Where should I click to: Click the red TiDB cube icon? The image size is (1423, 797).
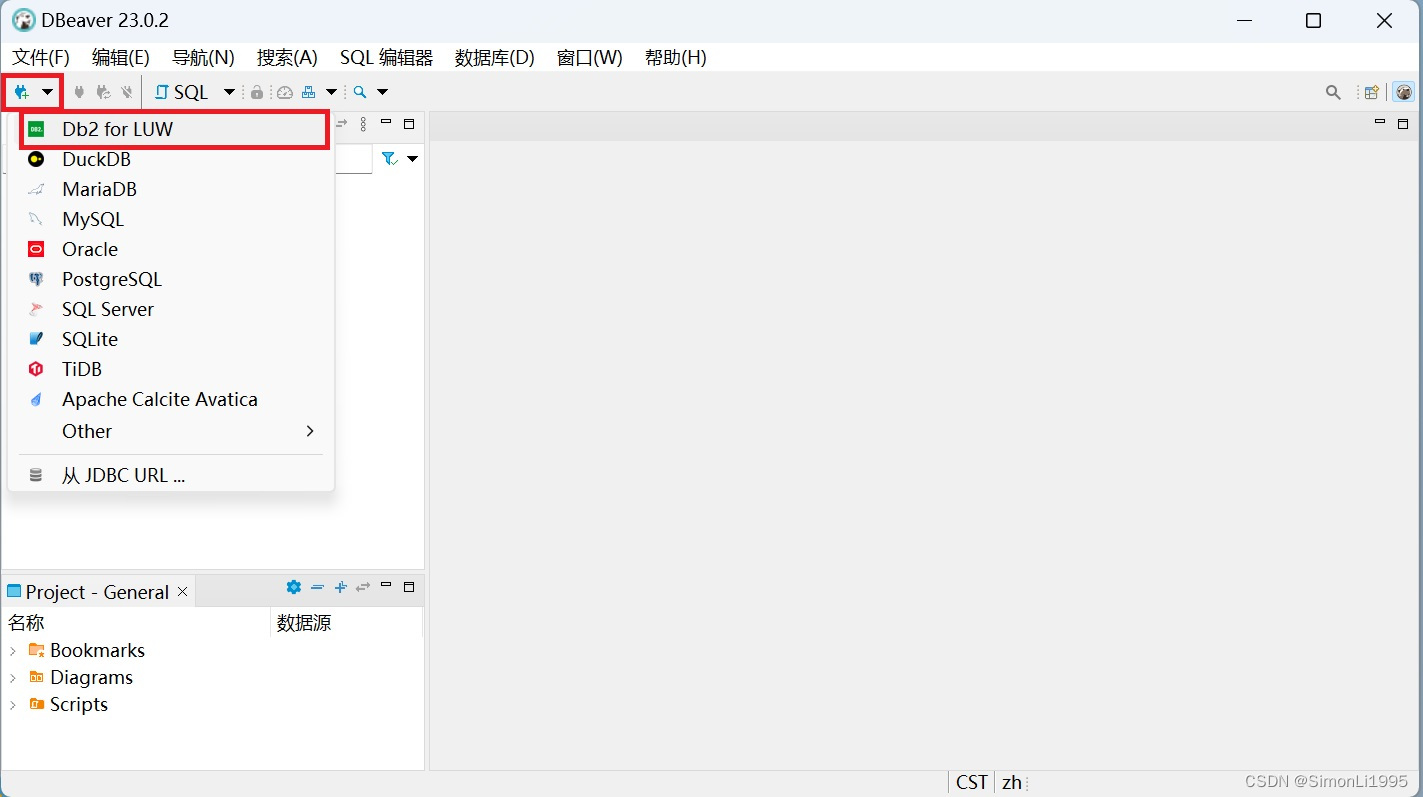[36, 369]
